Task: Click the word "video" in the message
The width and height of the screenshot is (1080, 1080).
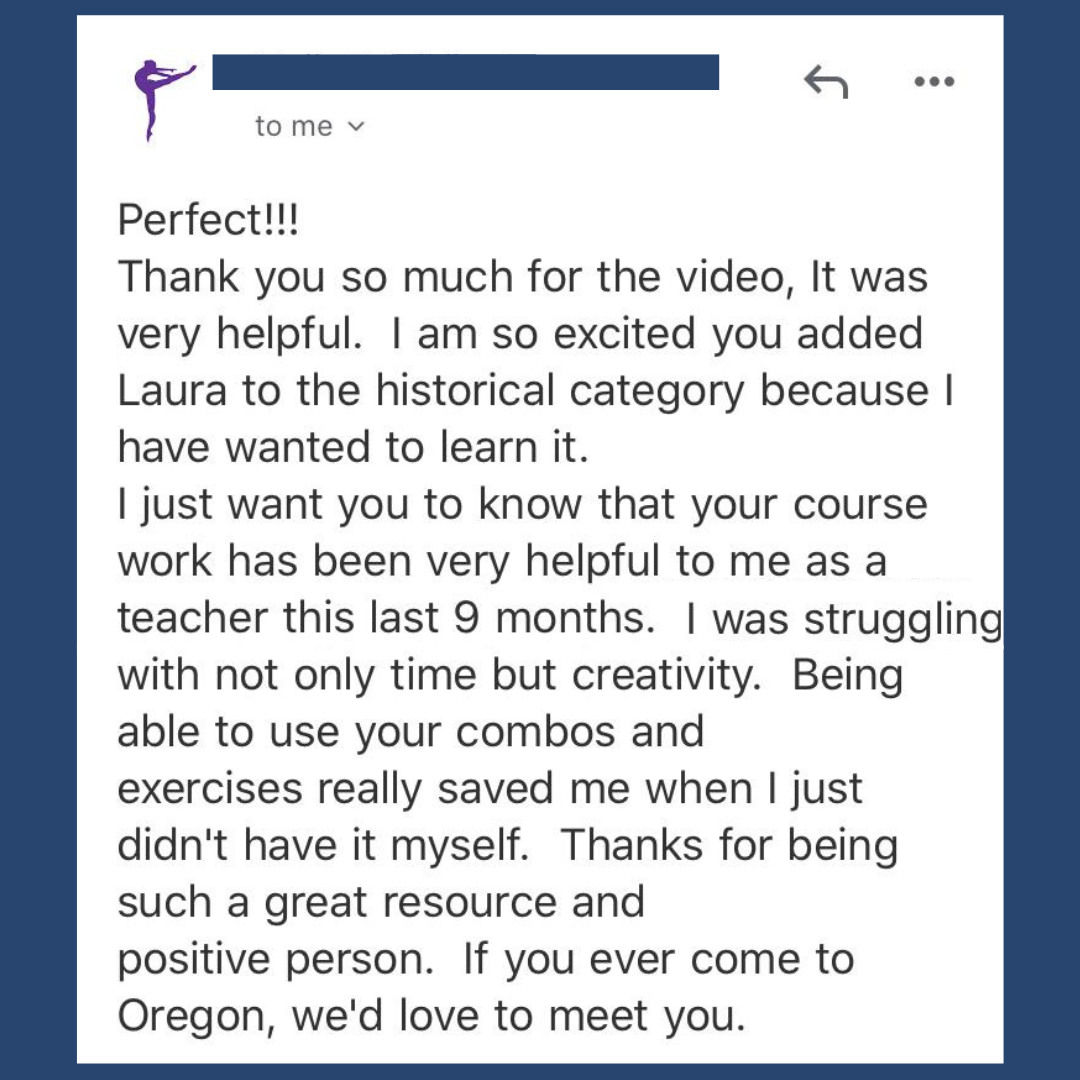Action: point(730,277)
